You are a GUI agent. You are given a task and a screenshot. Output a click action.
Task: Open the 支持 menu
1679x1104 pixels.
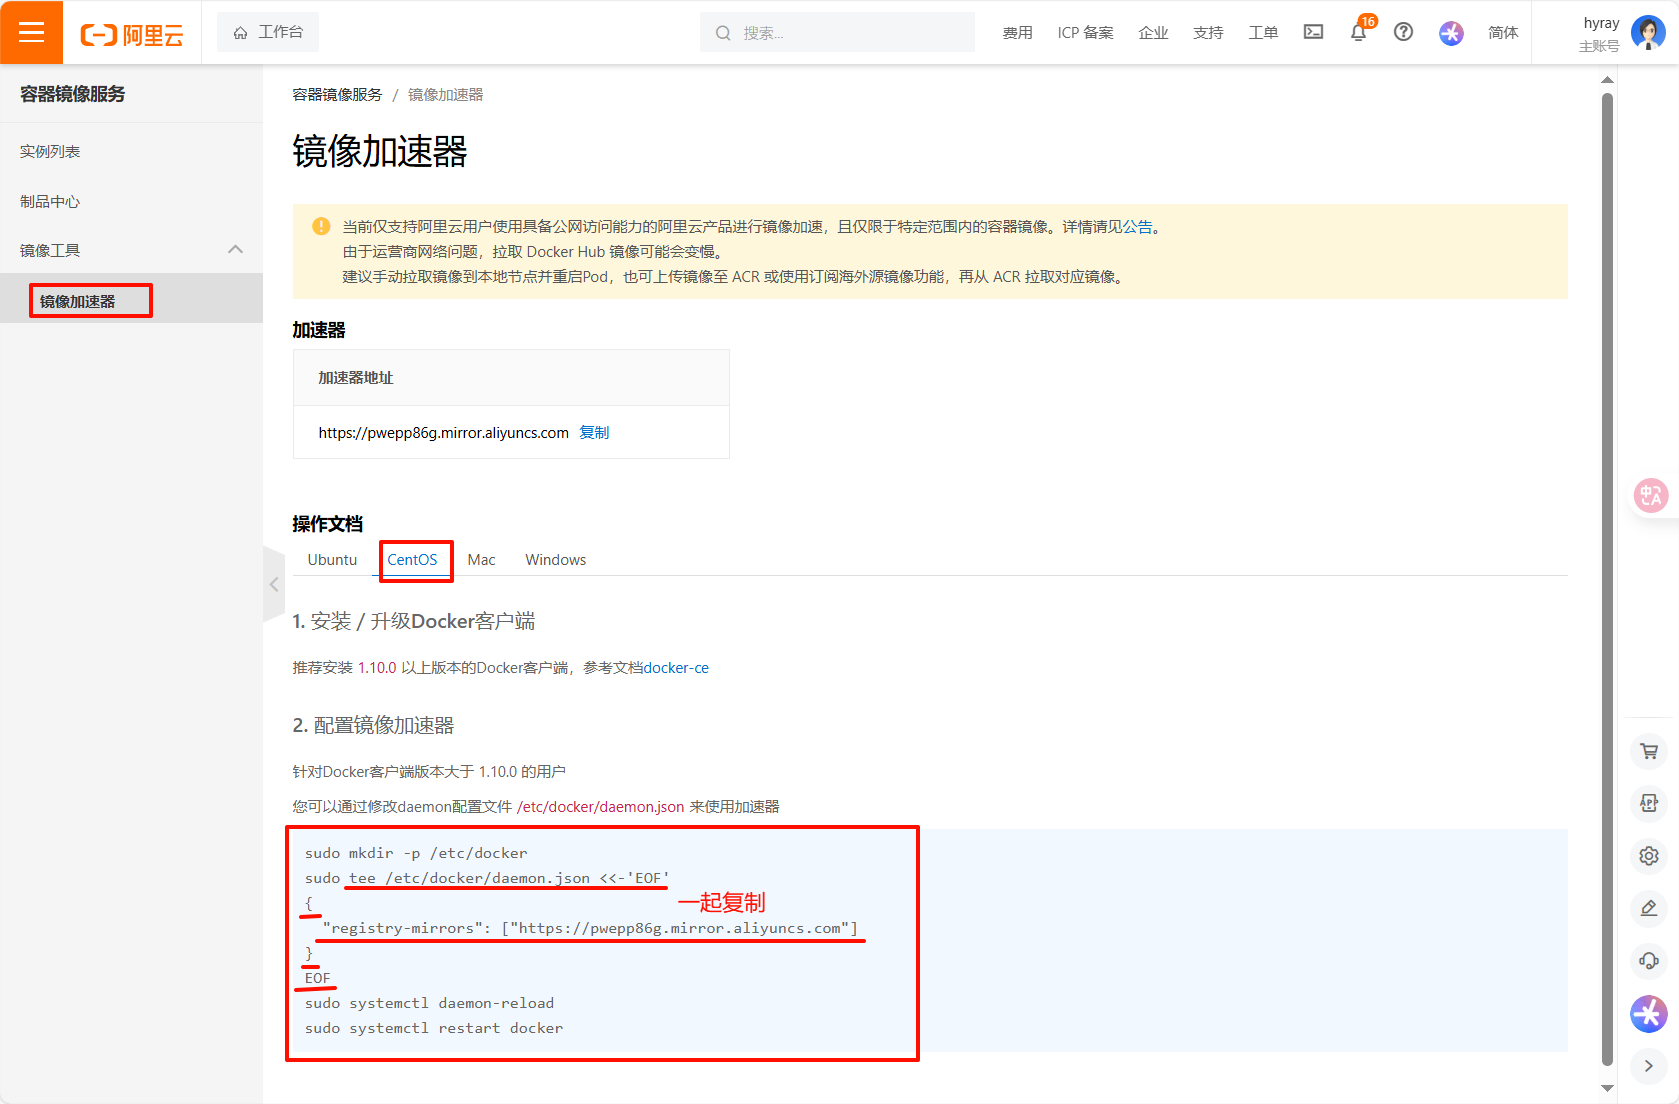(x=1208, y=33)
